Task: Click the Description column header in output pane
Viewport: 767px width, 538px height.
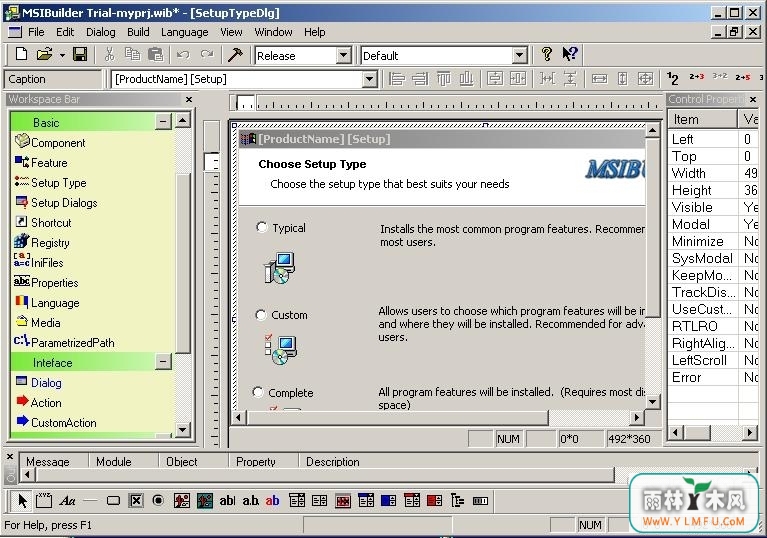Action: [x=333, y=461]
